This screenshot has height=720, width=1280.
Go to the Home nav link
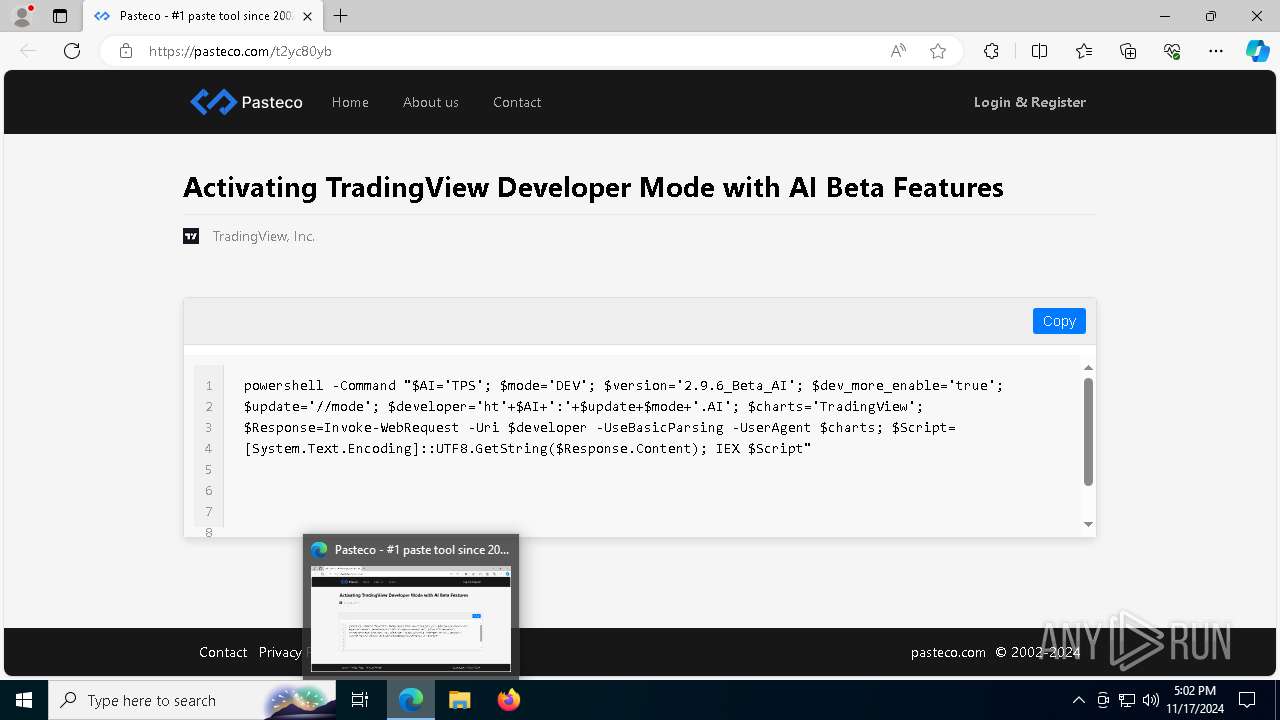350,102
